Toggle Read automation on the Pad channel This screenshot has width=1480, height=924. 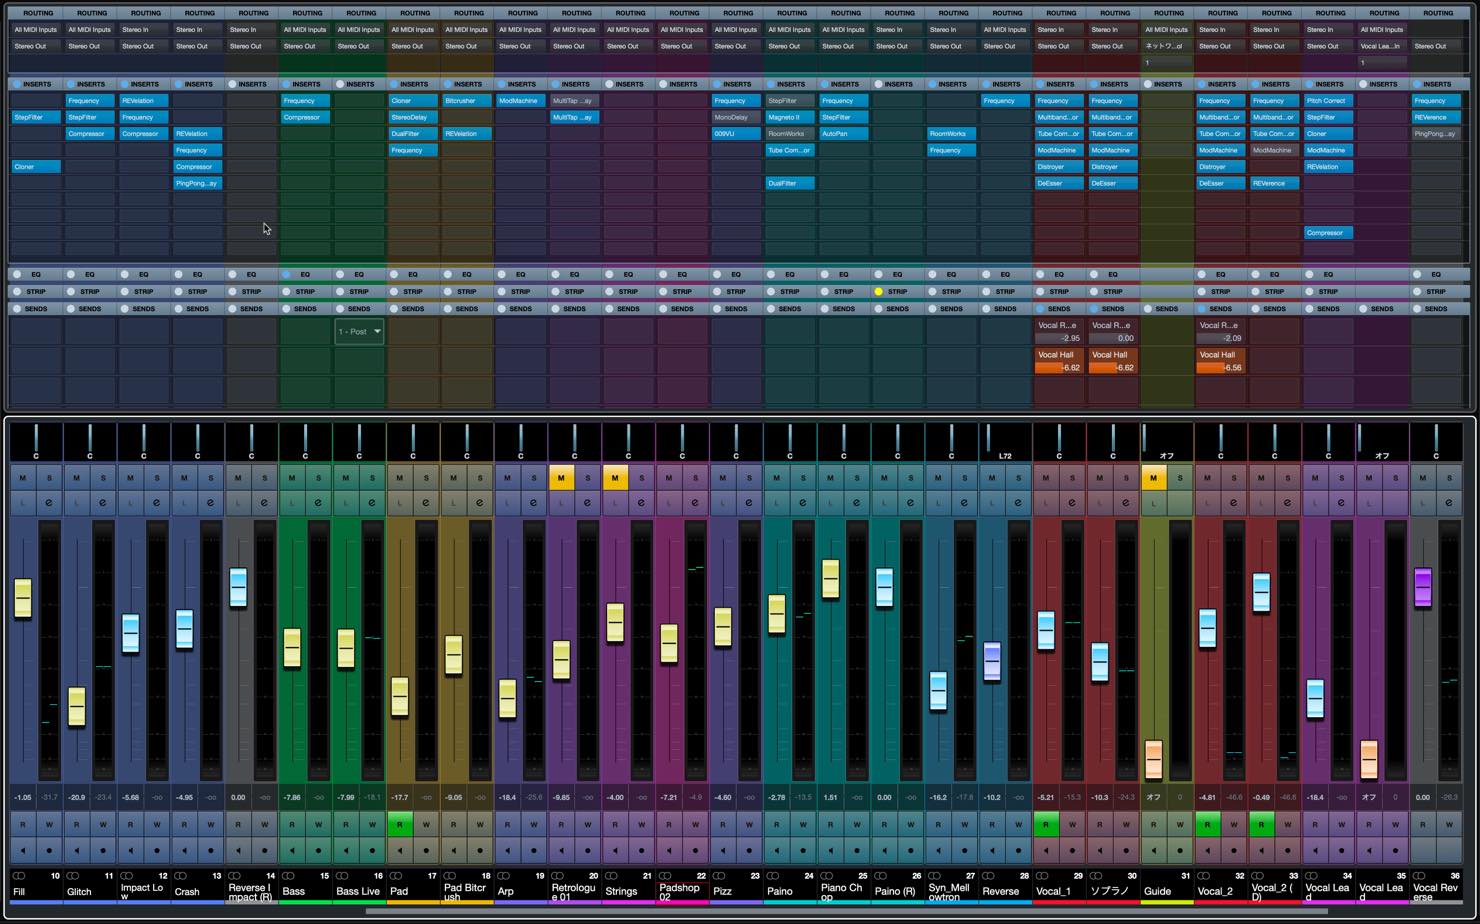pyautogui.click(x=399, y=825)
